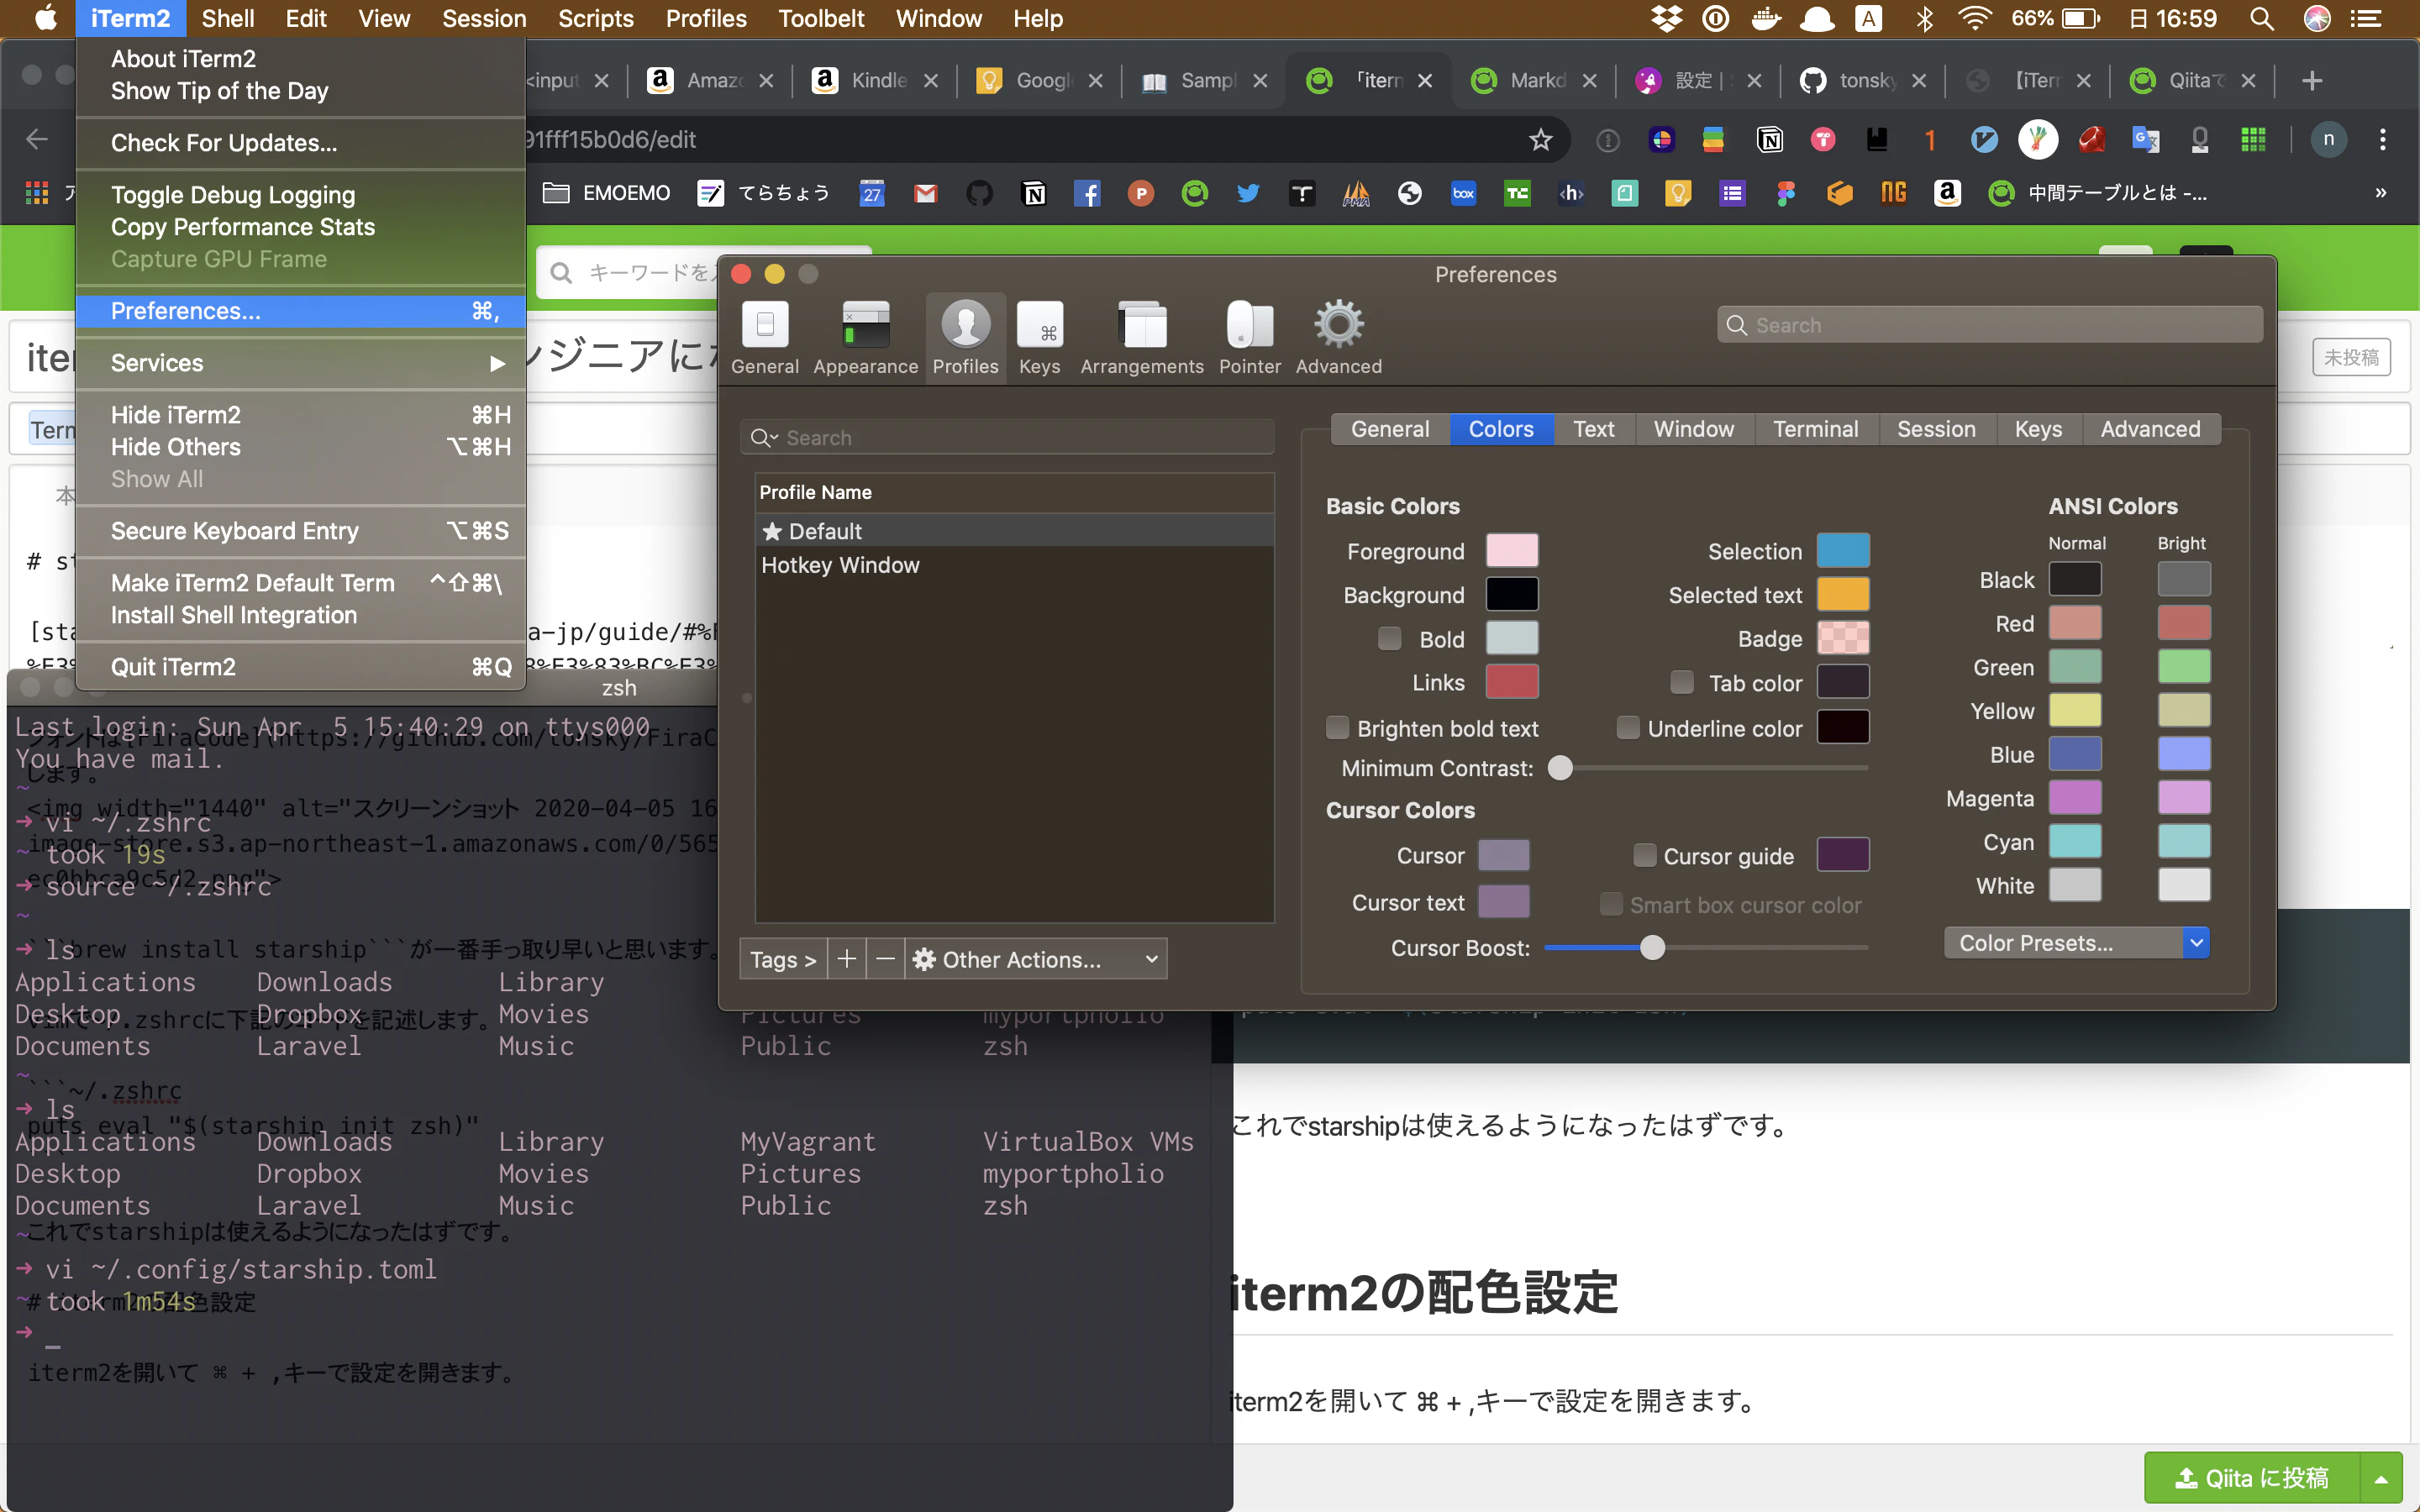
Task: Expand the Services submenu
Action: click(x=301, y=363)
